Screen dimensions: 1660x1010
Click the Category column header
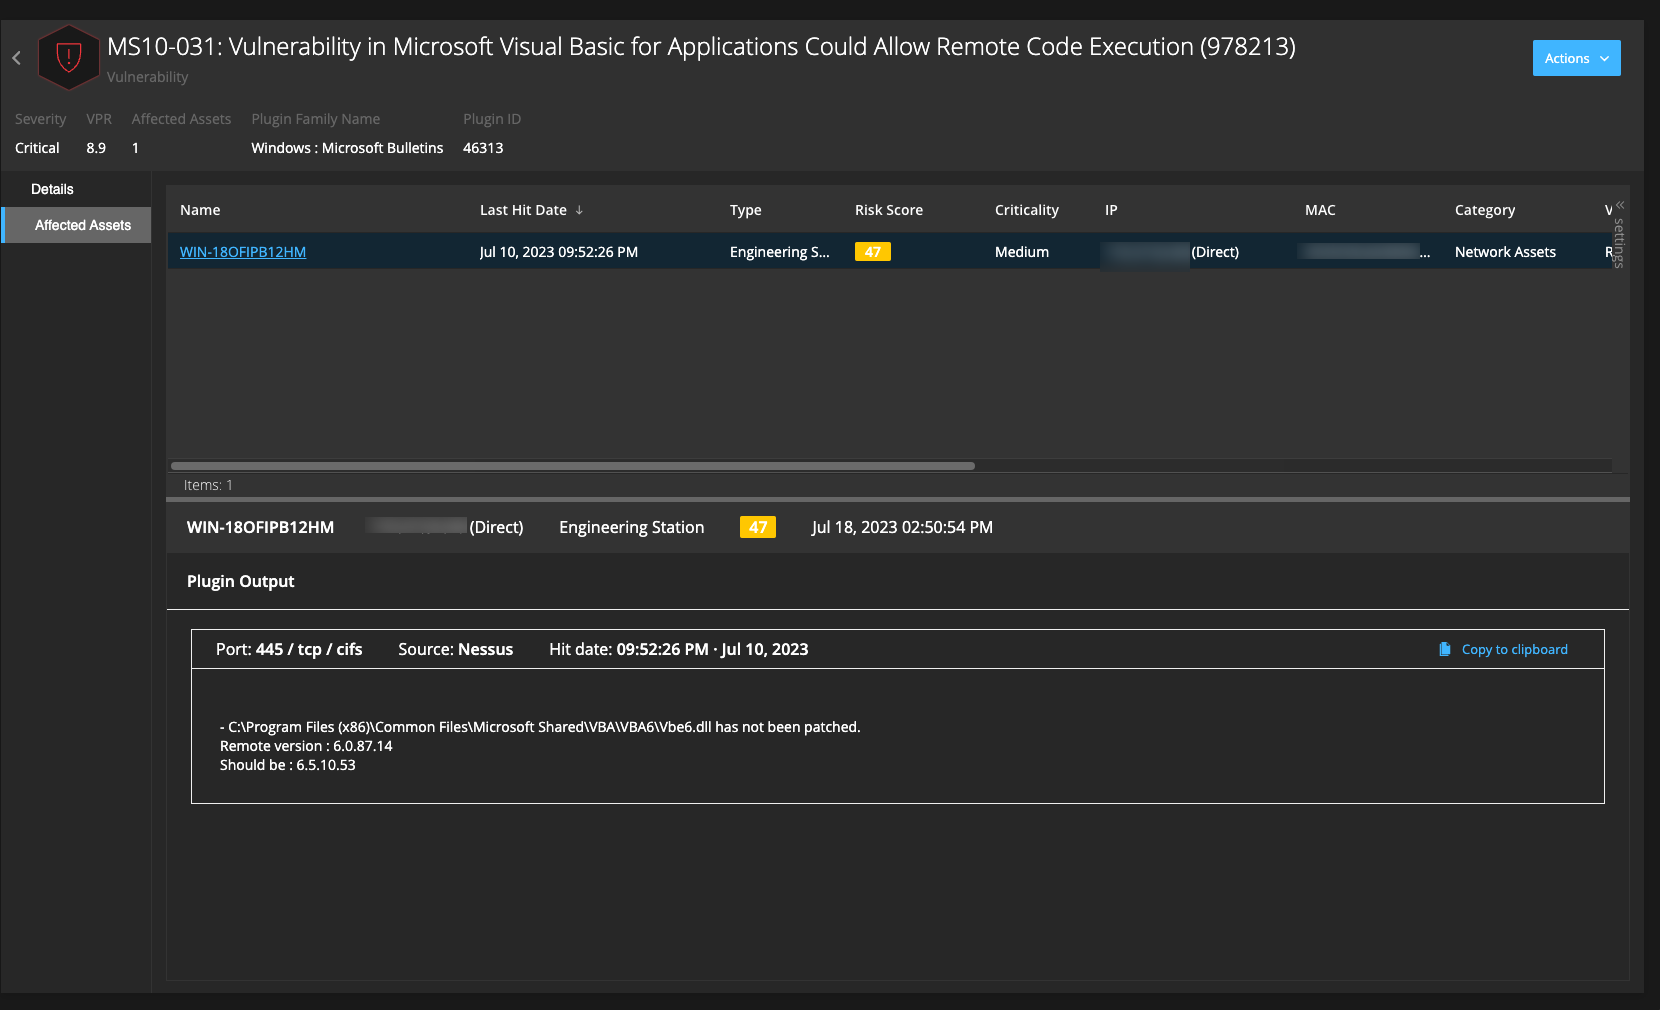click(x=1484, y=210)
